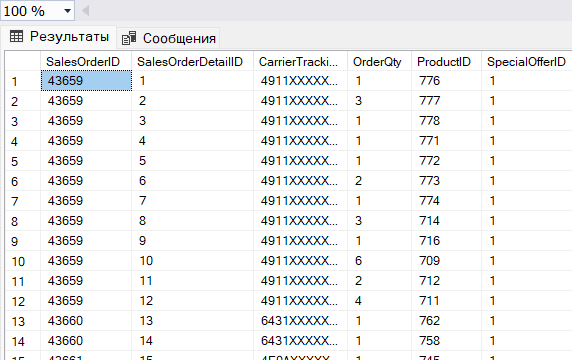Click SalesOrderID 43660 in row 14
Screen dimensions: 572x360
(86, 341)
